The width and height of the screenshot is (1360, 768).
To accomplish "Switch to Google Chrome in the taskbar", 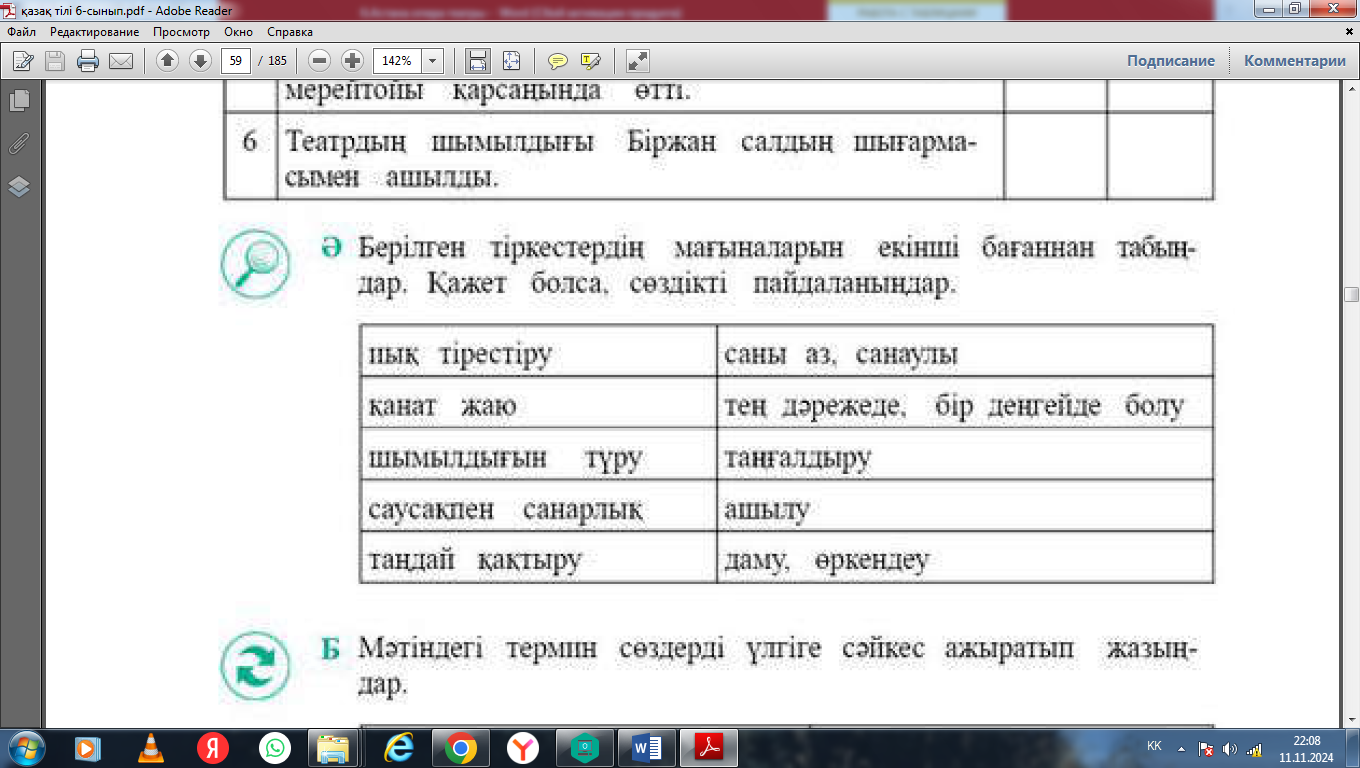I will click(460, 747).
